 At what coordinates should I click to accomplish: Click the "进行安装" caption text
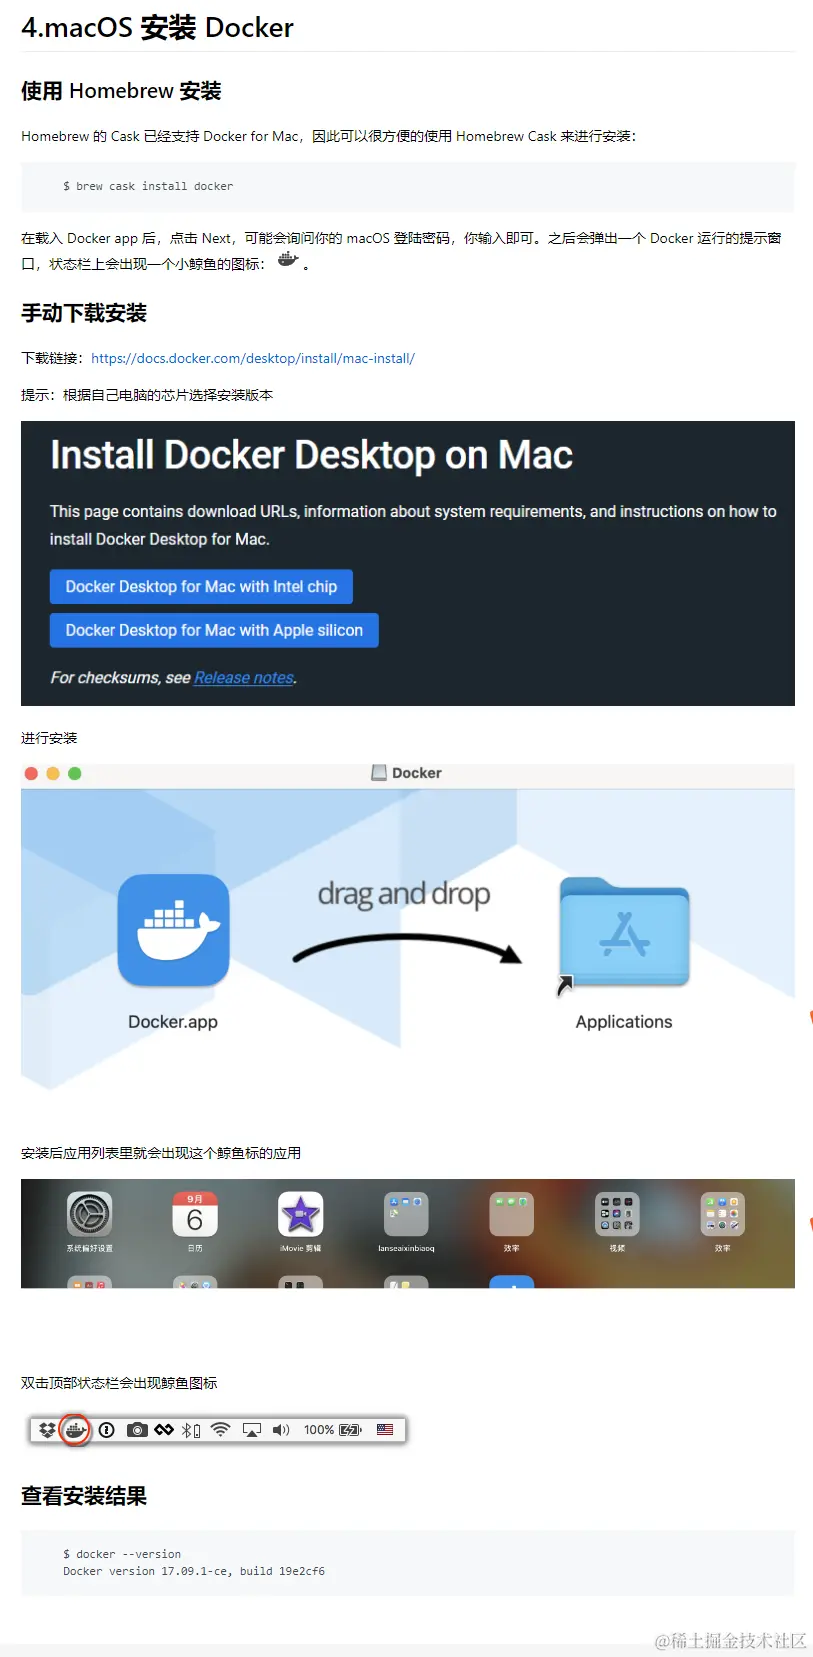point(49,738)
